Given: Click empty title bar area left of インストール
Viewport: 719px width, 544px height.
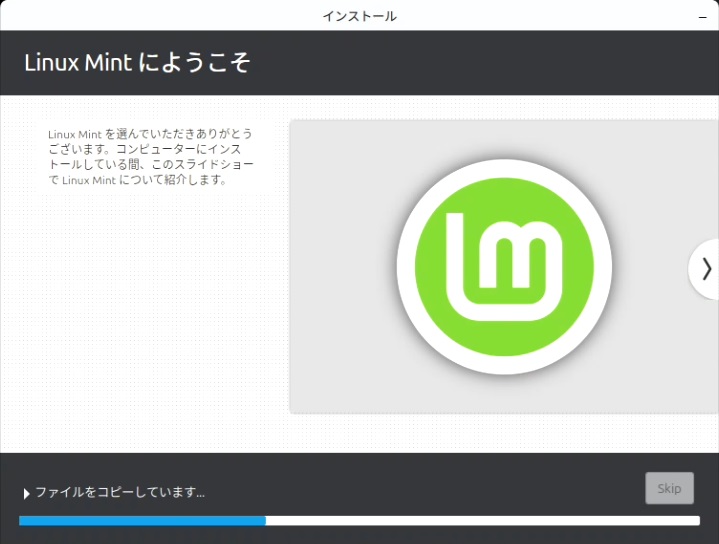Looking at the screenshot, I should pos(150,15).
